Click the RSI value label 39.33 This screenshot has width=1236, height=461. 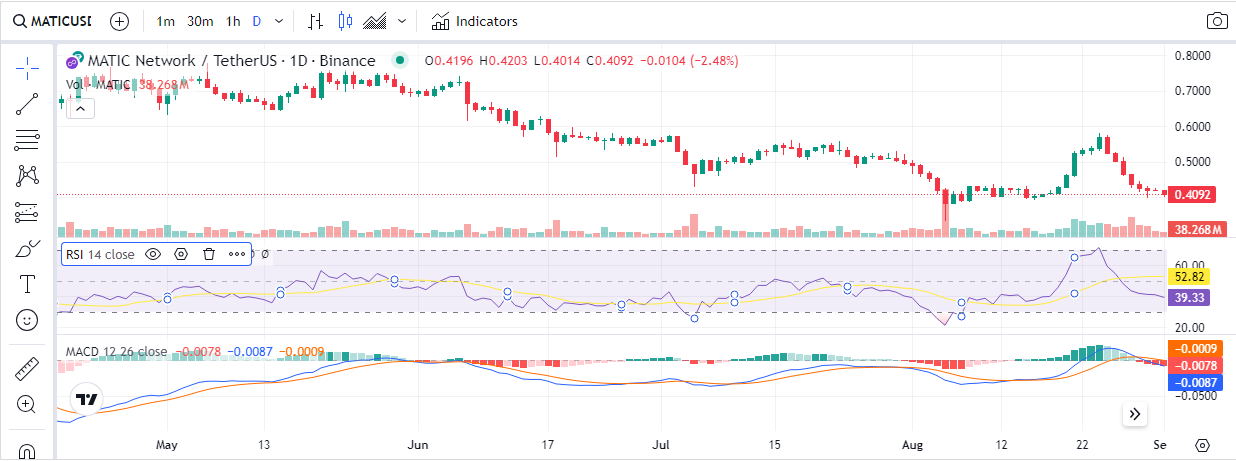coord(1189,298)
